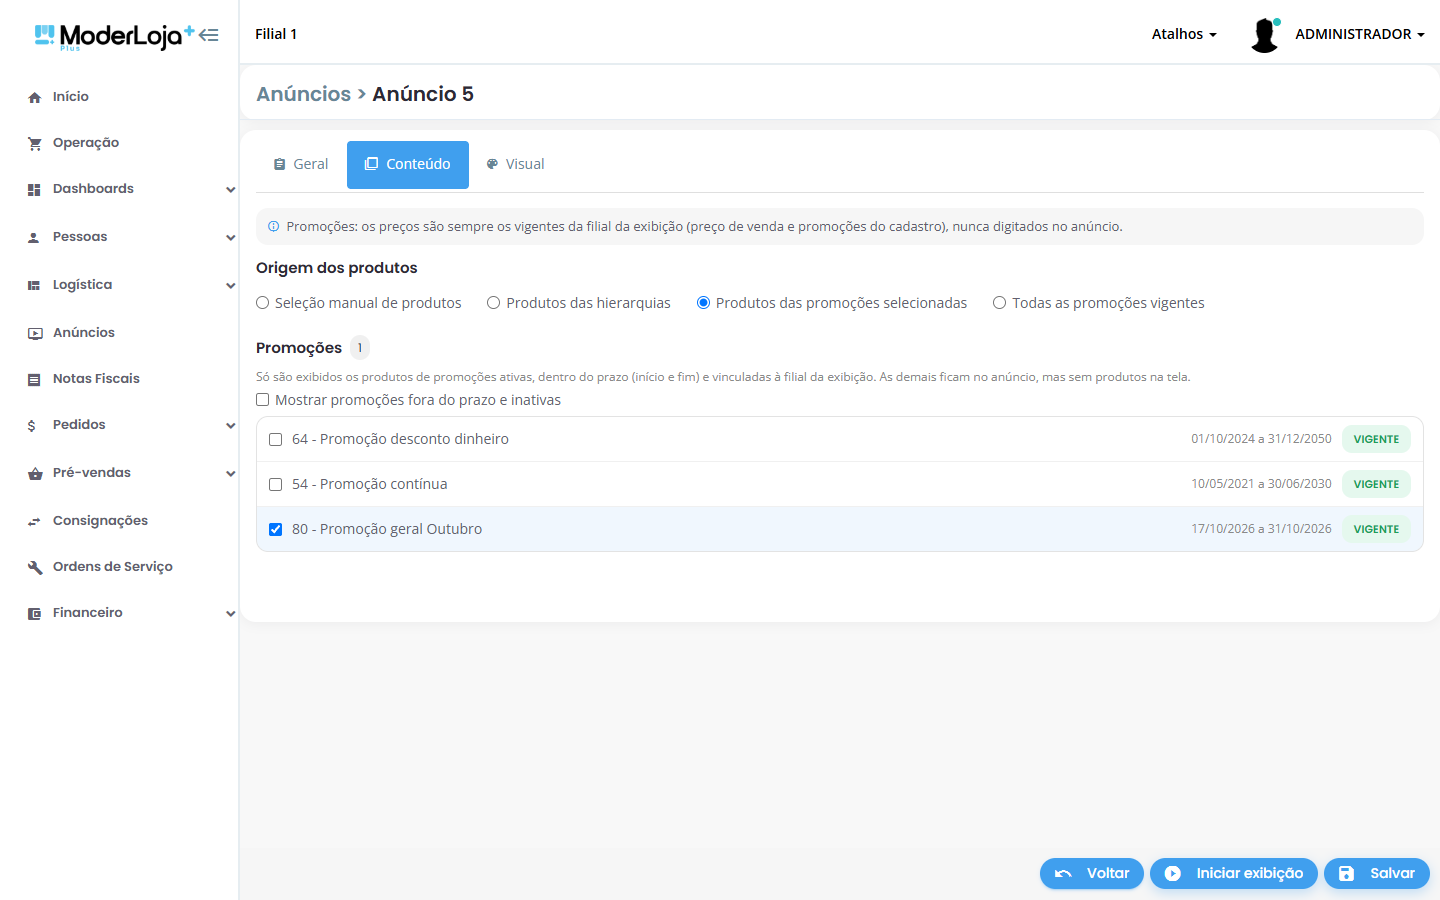Expand the Dashboards sidebar chevron

tap(231, 190)
